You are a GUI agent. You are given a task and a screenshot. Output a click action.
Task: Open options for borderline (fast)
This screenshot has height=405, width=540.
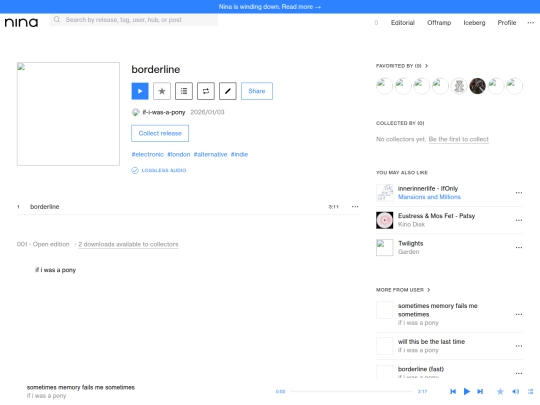(x=519, y=373)
